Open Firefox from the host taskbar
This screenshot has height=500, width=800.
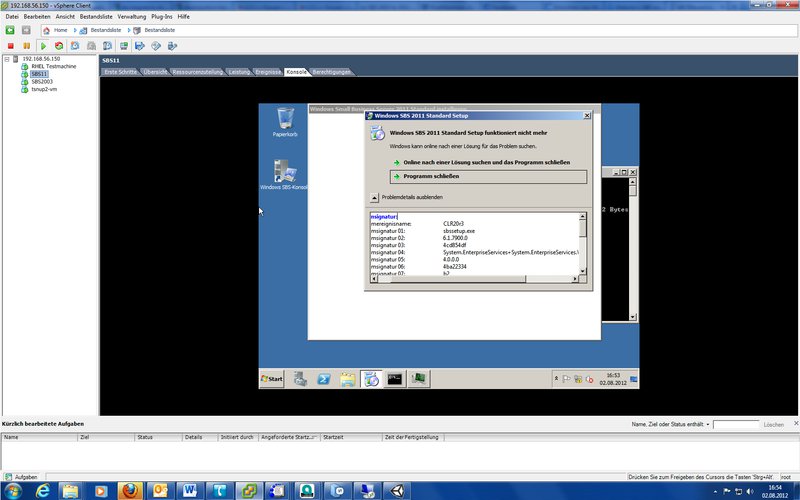130,491
